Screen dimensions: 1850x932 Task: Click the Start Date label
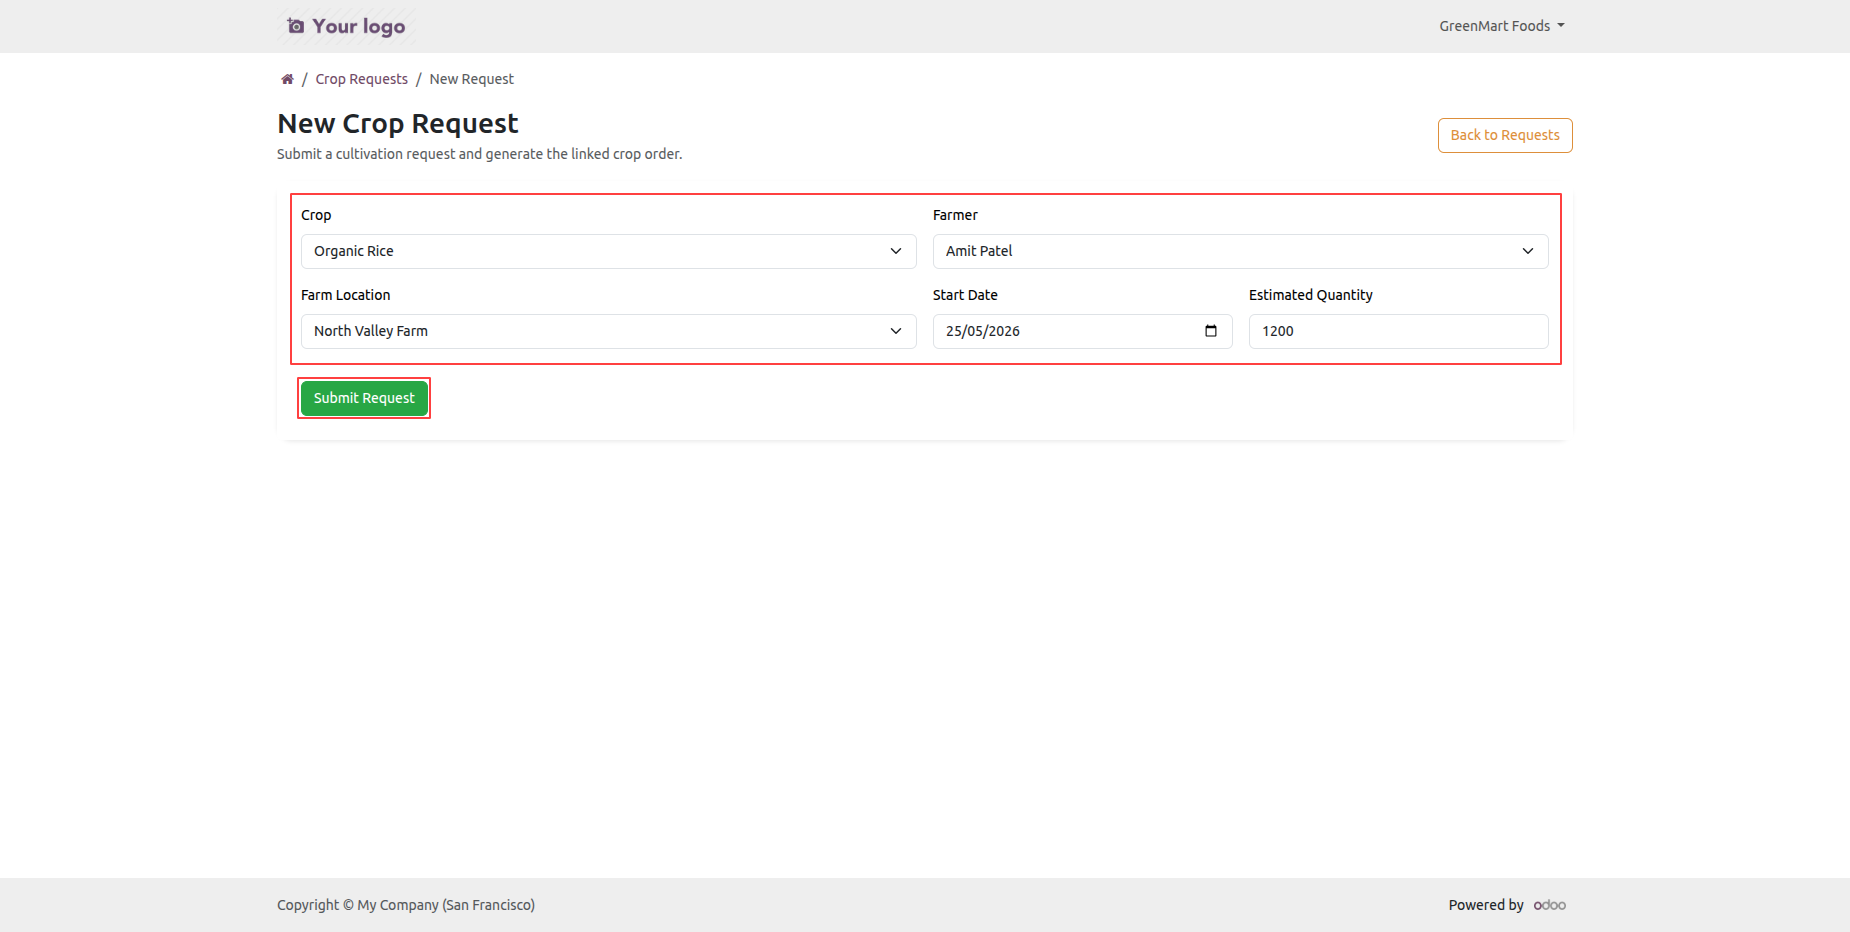(x=965, y=295)
